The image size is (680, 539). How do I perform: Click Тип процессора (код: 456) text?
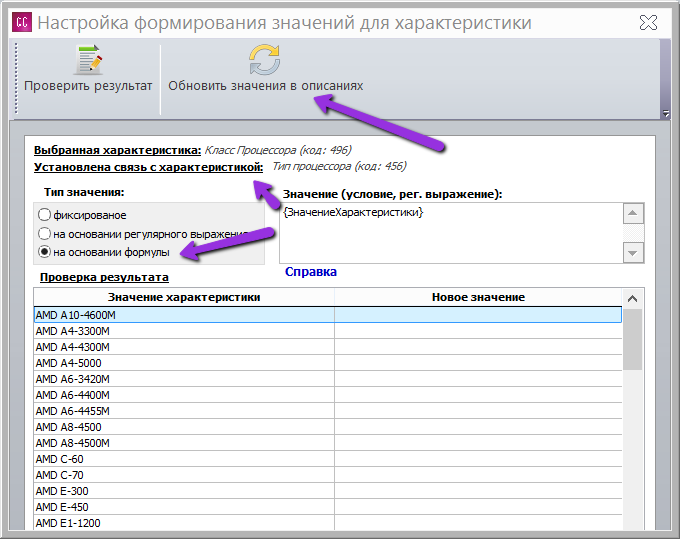point(339,166)
